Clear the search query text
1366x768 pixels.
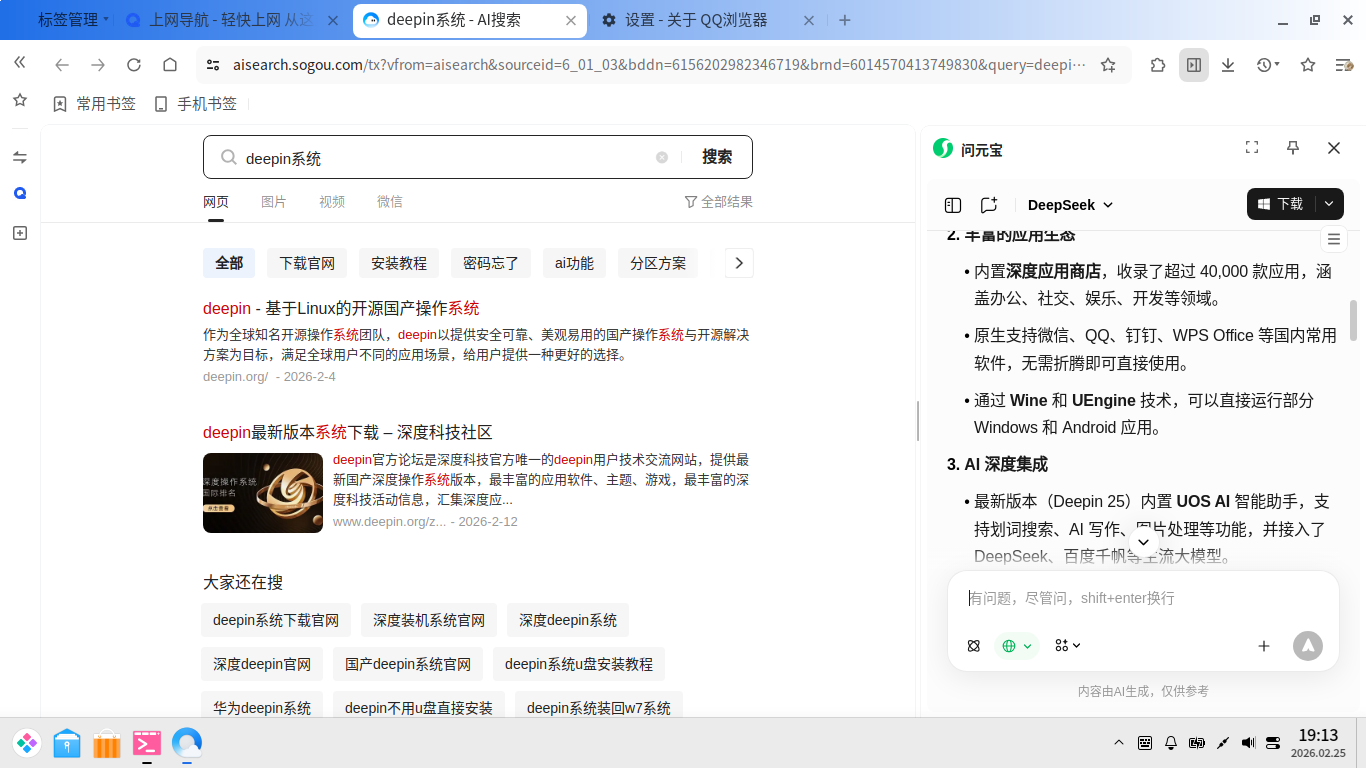pyautogui.click(x=662, y=158)
